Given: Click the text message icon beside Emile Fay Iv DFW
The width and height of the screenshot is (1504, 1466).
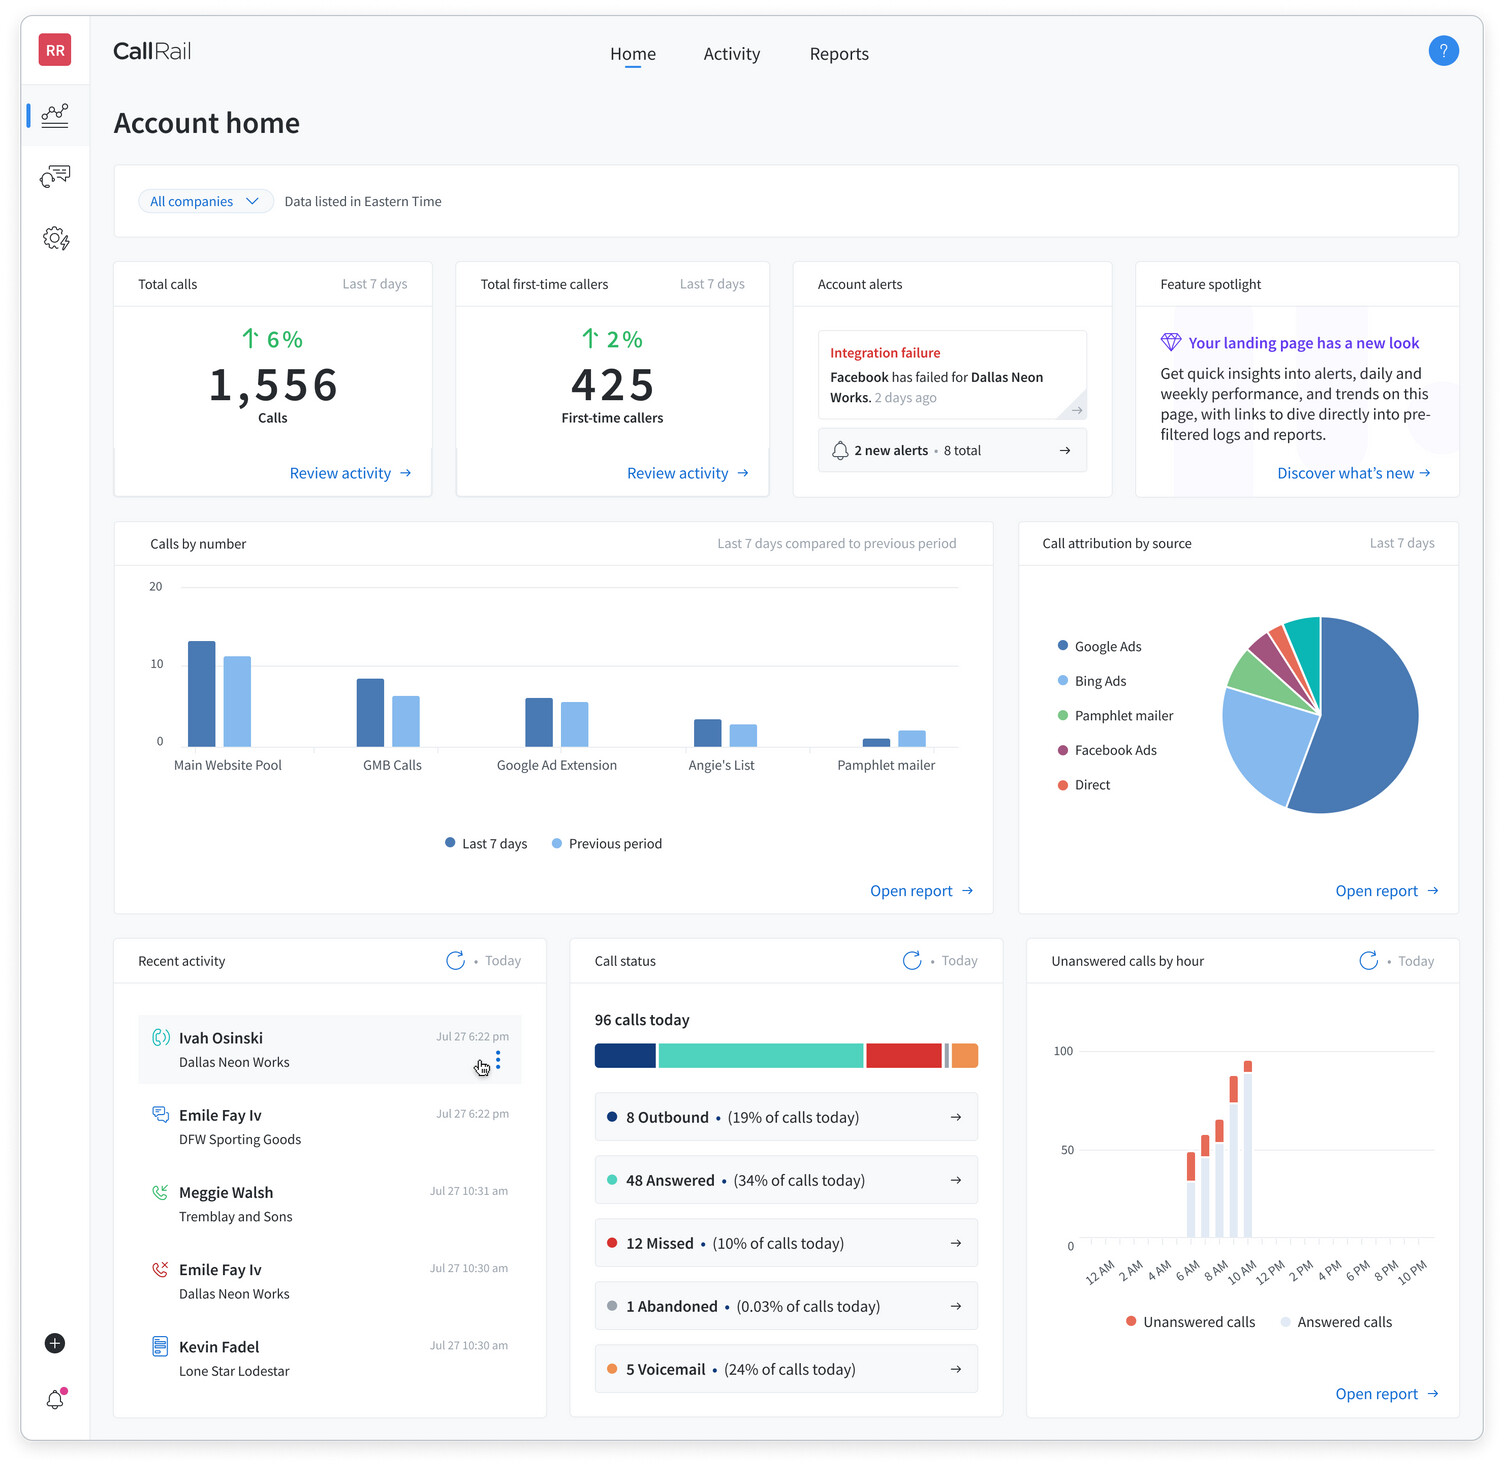Looking at the screenshot, I should click(x=160, y=1114).
